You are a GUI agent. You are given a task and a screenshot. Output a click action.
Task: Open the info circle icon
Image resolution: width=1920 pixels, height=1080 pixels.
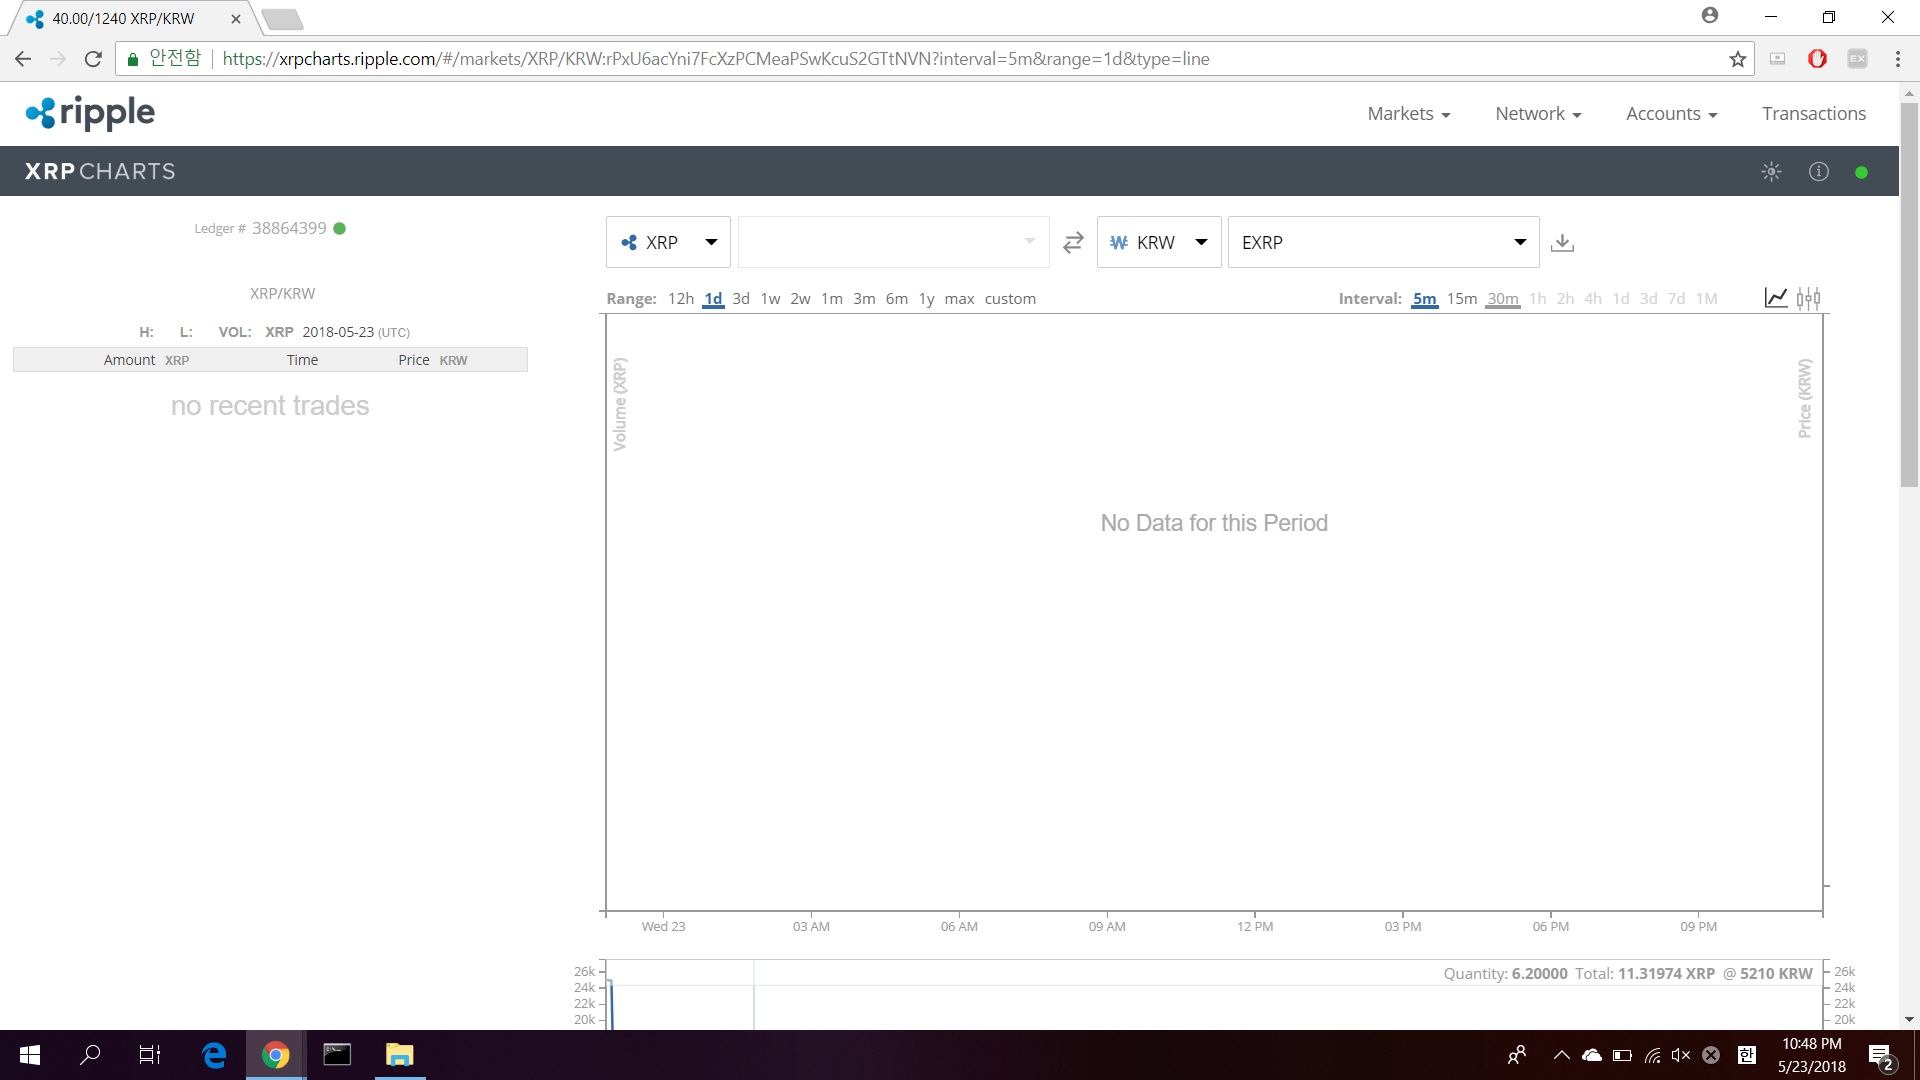click(1818, 172)
